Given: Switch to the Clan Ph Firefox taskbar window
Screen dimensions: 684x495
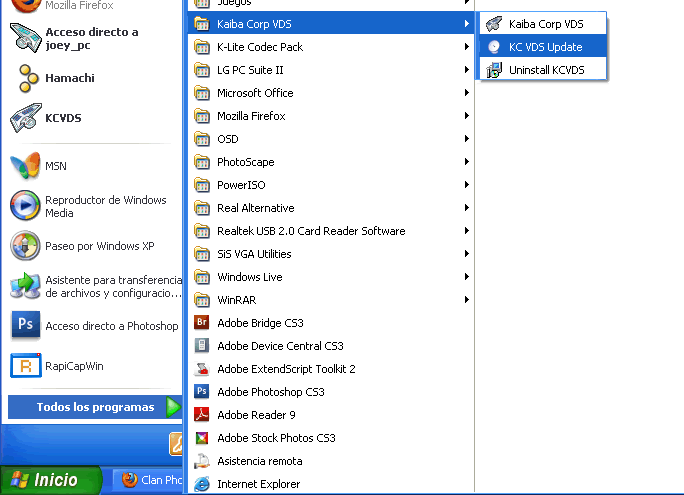Looking at the screenshot, I should click(147, 480).
